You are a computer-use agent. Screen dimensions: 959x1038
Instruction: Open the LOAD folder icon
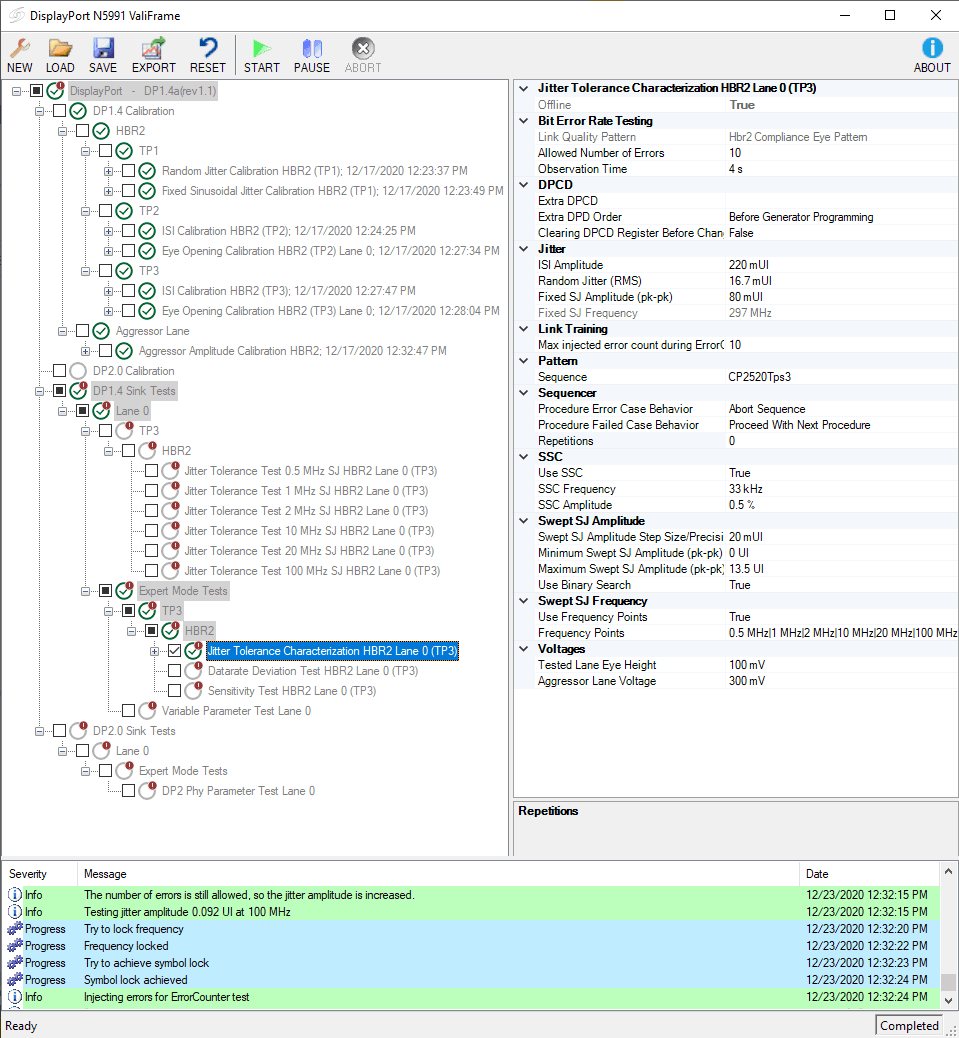point(60,48)
